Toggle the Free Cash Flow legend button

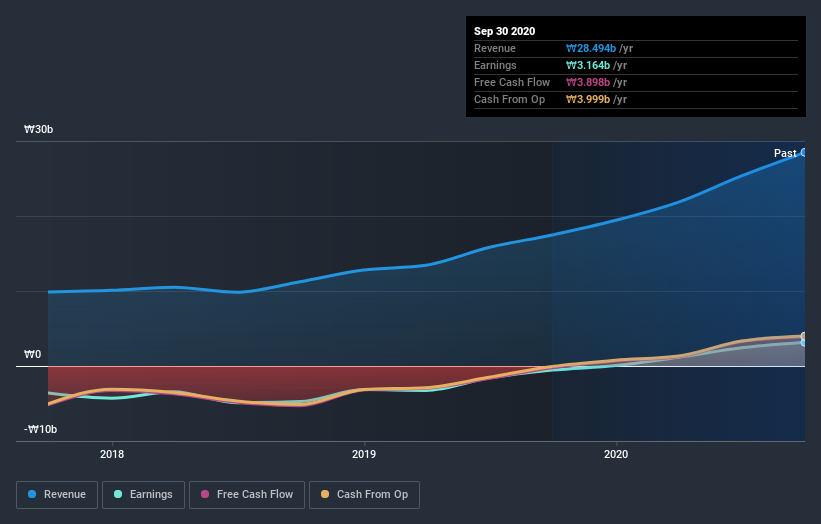247,495
